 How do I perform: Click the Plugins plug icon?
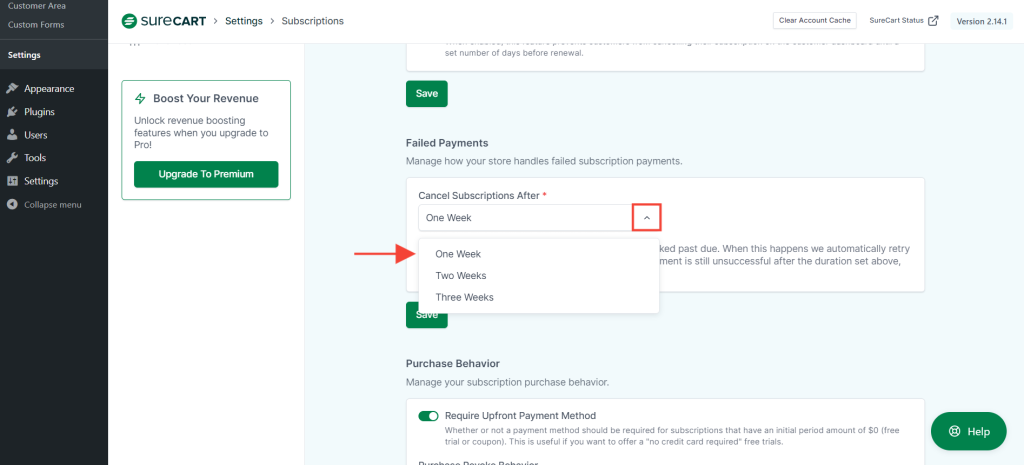tap(12, 112)
